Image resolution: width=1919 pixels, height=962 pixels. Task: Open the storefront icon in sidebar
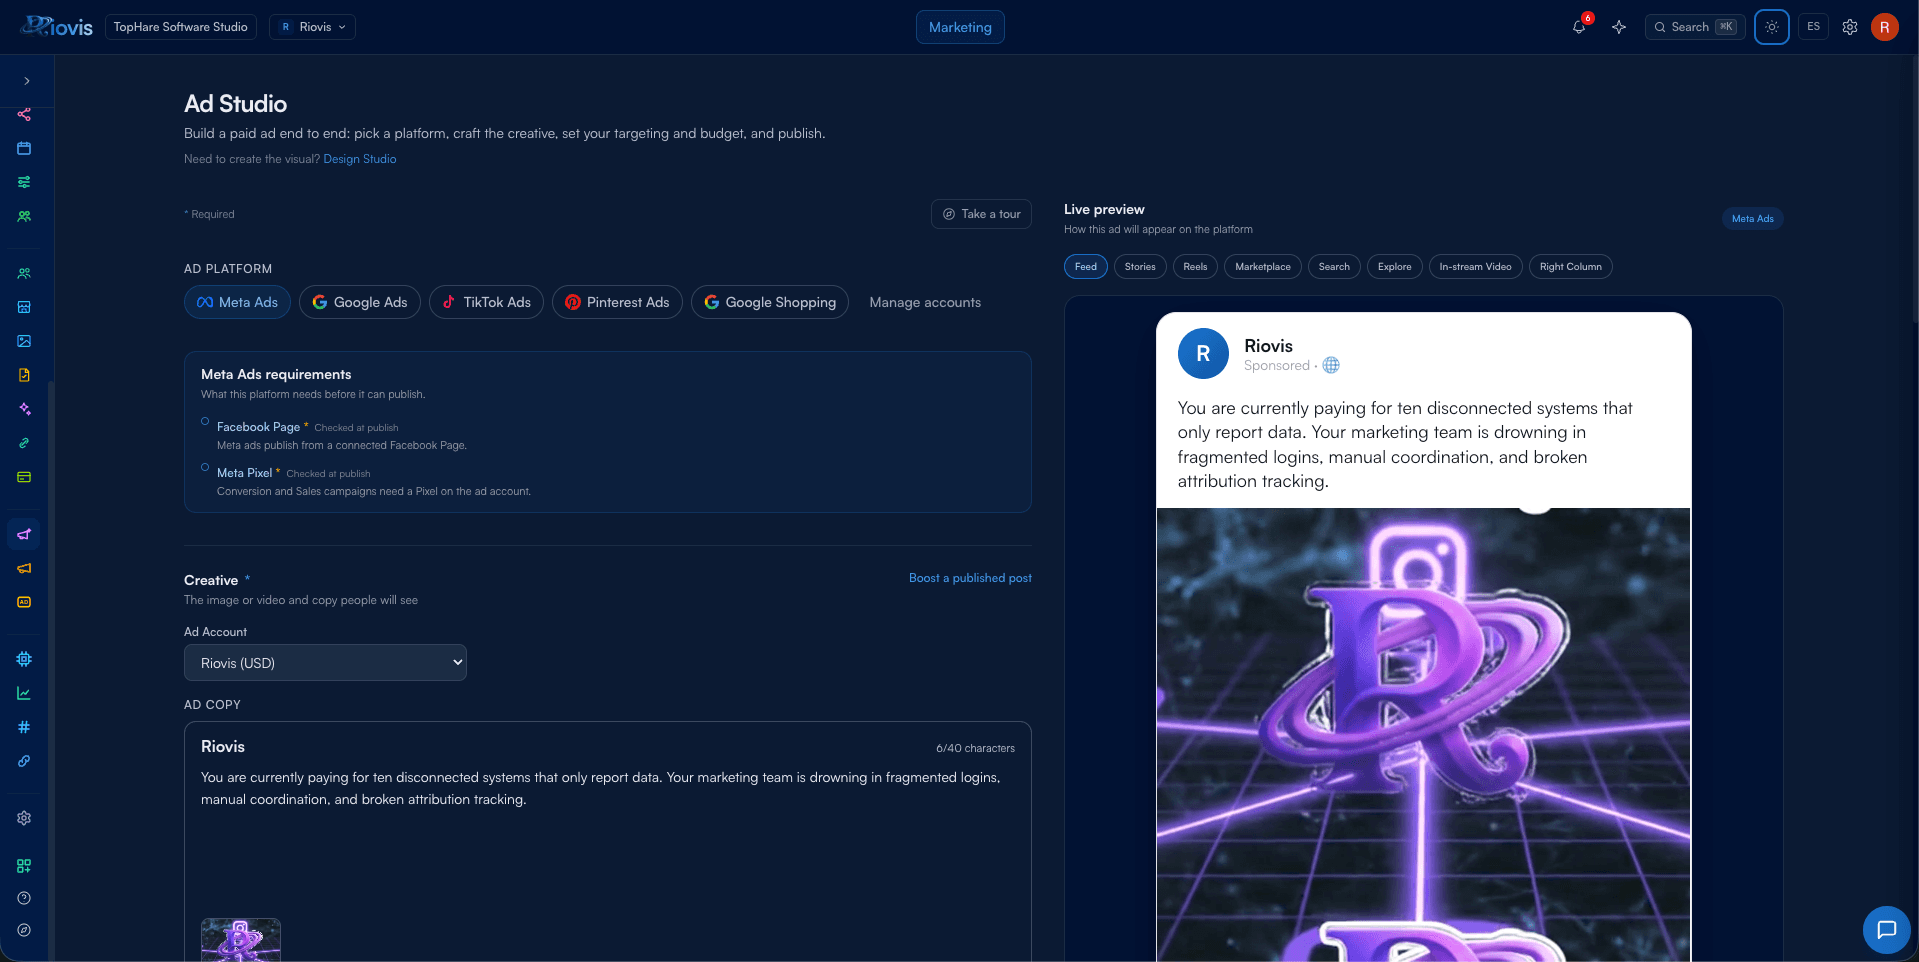click(24, 307)
